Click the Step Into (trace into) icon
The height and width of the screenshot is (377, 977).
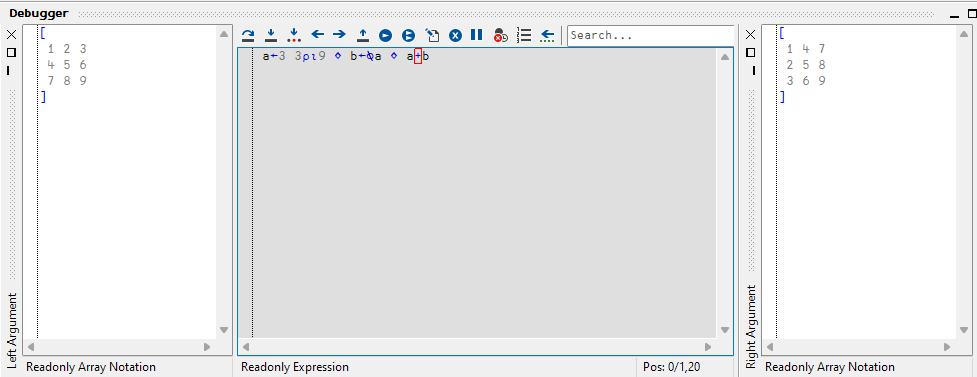click(x=270, y=35)
